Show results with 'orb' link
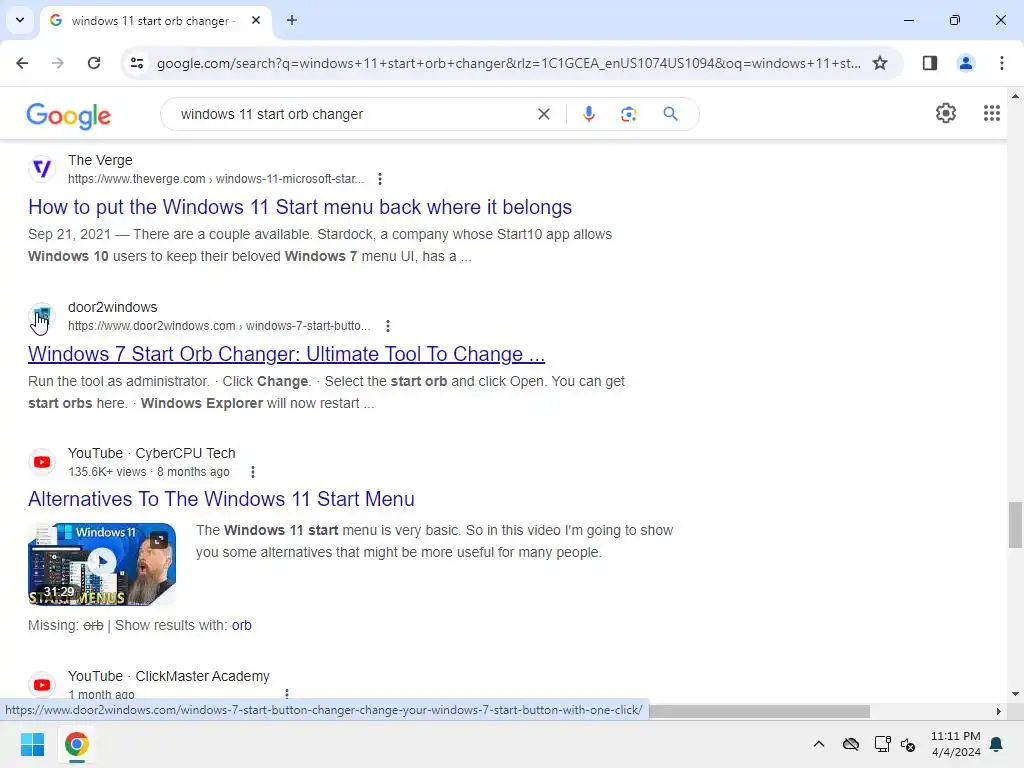Viewport: 1024px width, 768px height. coord(242,625)
